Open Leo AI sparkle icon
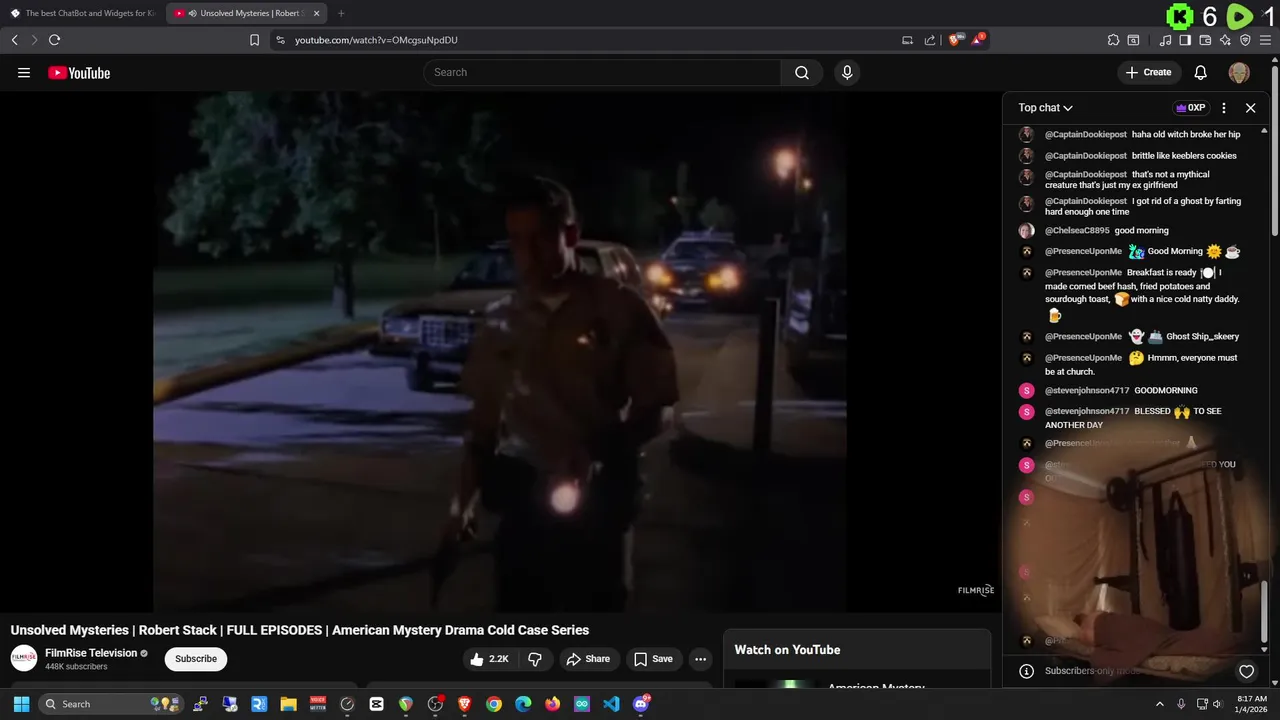1280x720 pixels. 1225,40
